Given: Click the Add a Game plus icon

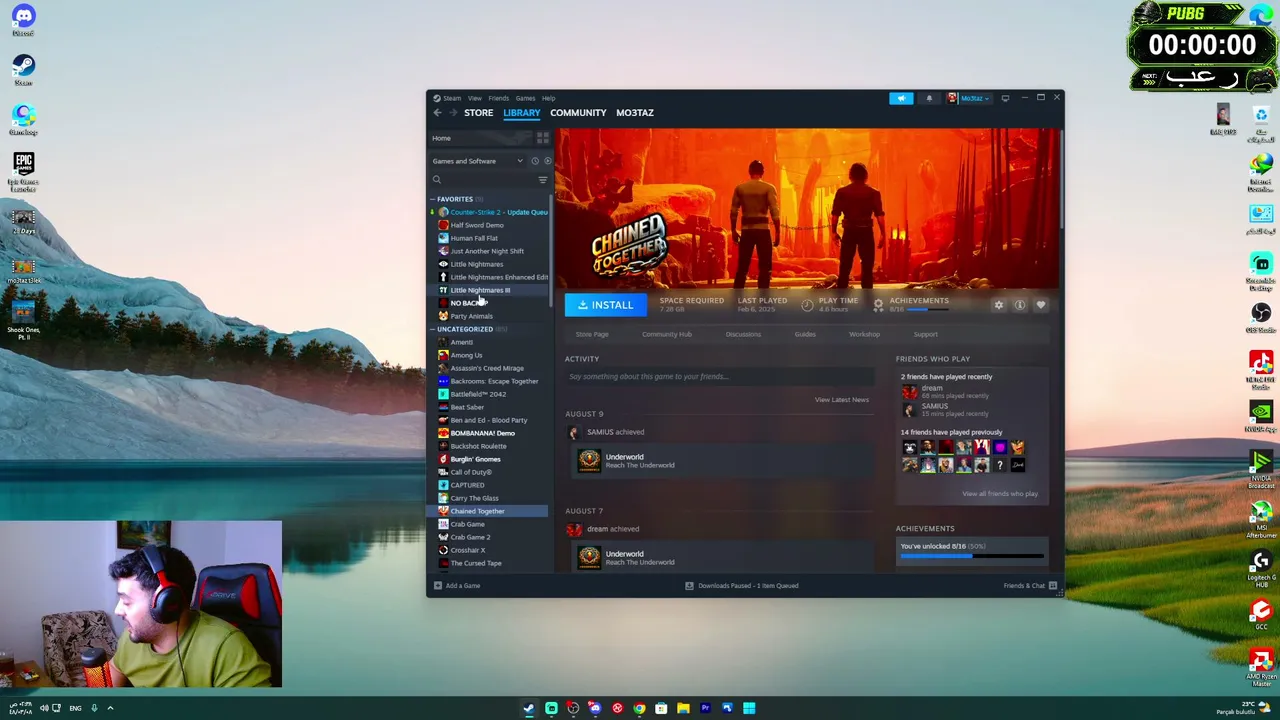Looking at the screenshot, I should click(x=437, y=586).
